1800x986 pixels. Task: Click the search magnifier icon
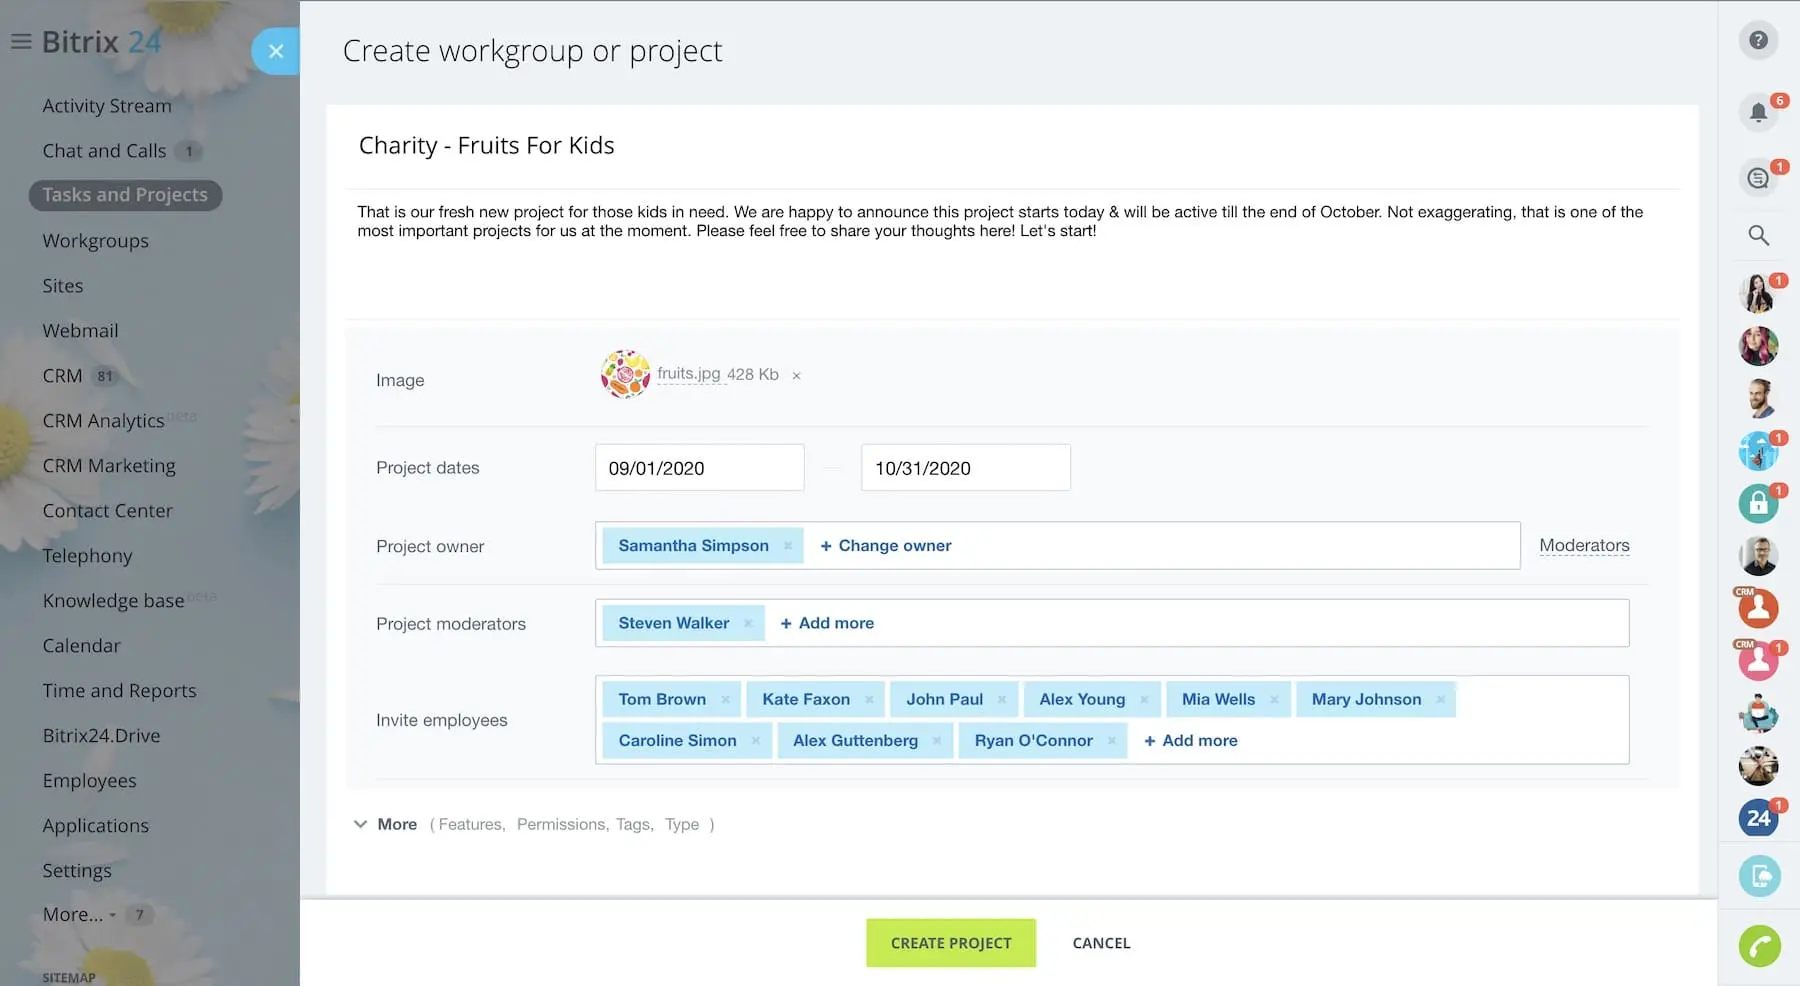point(1758,236)
